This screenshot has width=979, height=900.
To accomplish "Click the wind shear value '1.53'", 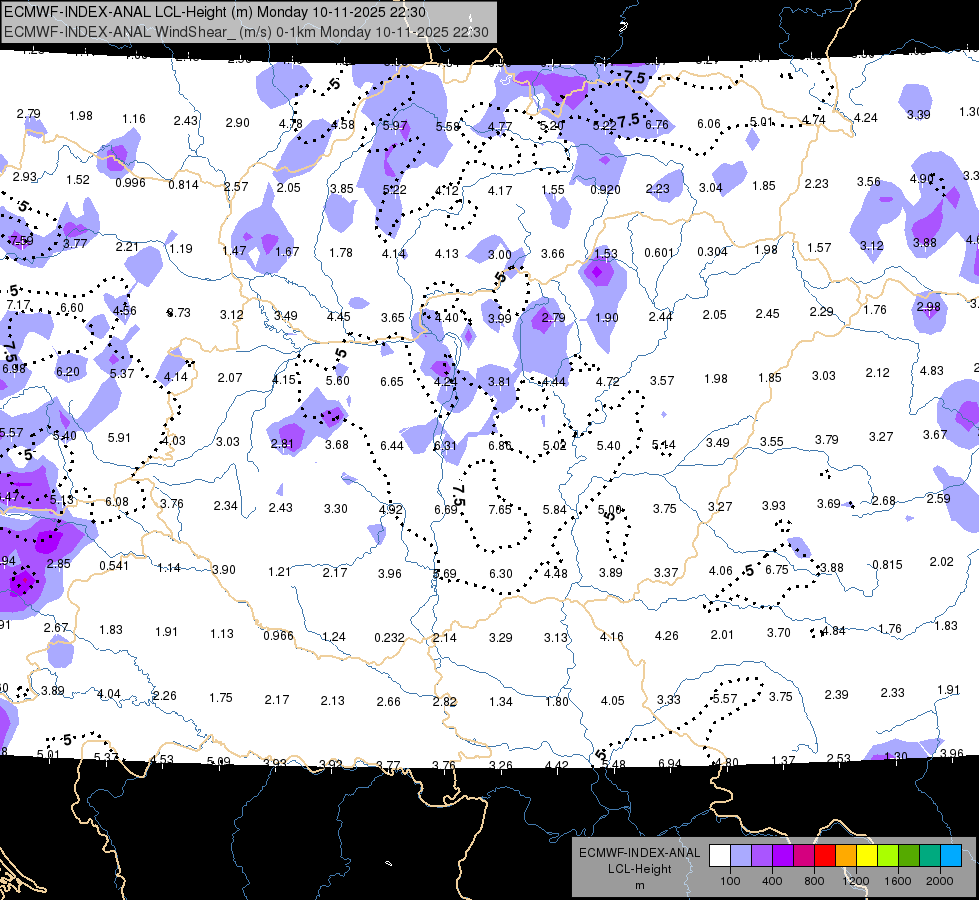I will pos(606,254).
